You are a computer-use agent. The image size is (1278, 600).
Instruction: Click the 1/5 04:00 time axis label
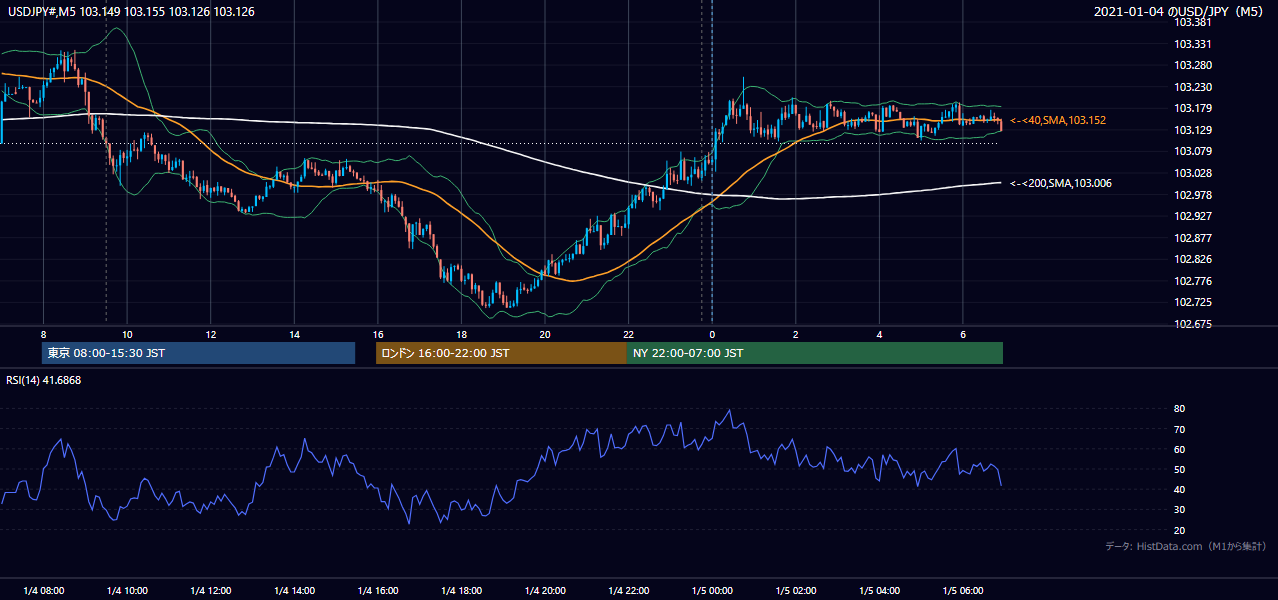879,591
